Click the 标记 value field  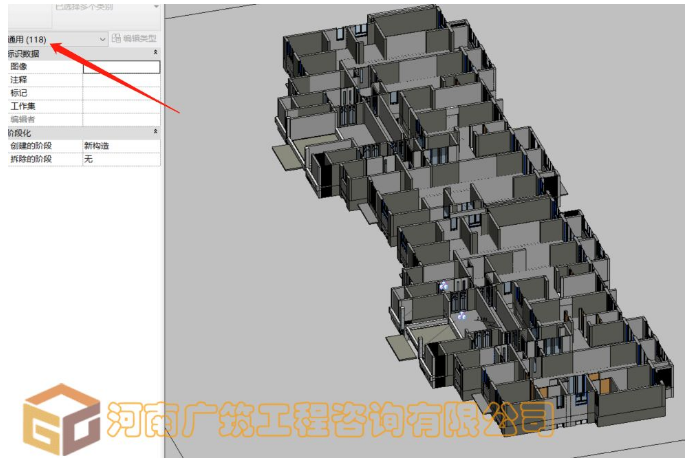tap(122, 93)
